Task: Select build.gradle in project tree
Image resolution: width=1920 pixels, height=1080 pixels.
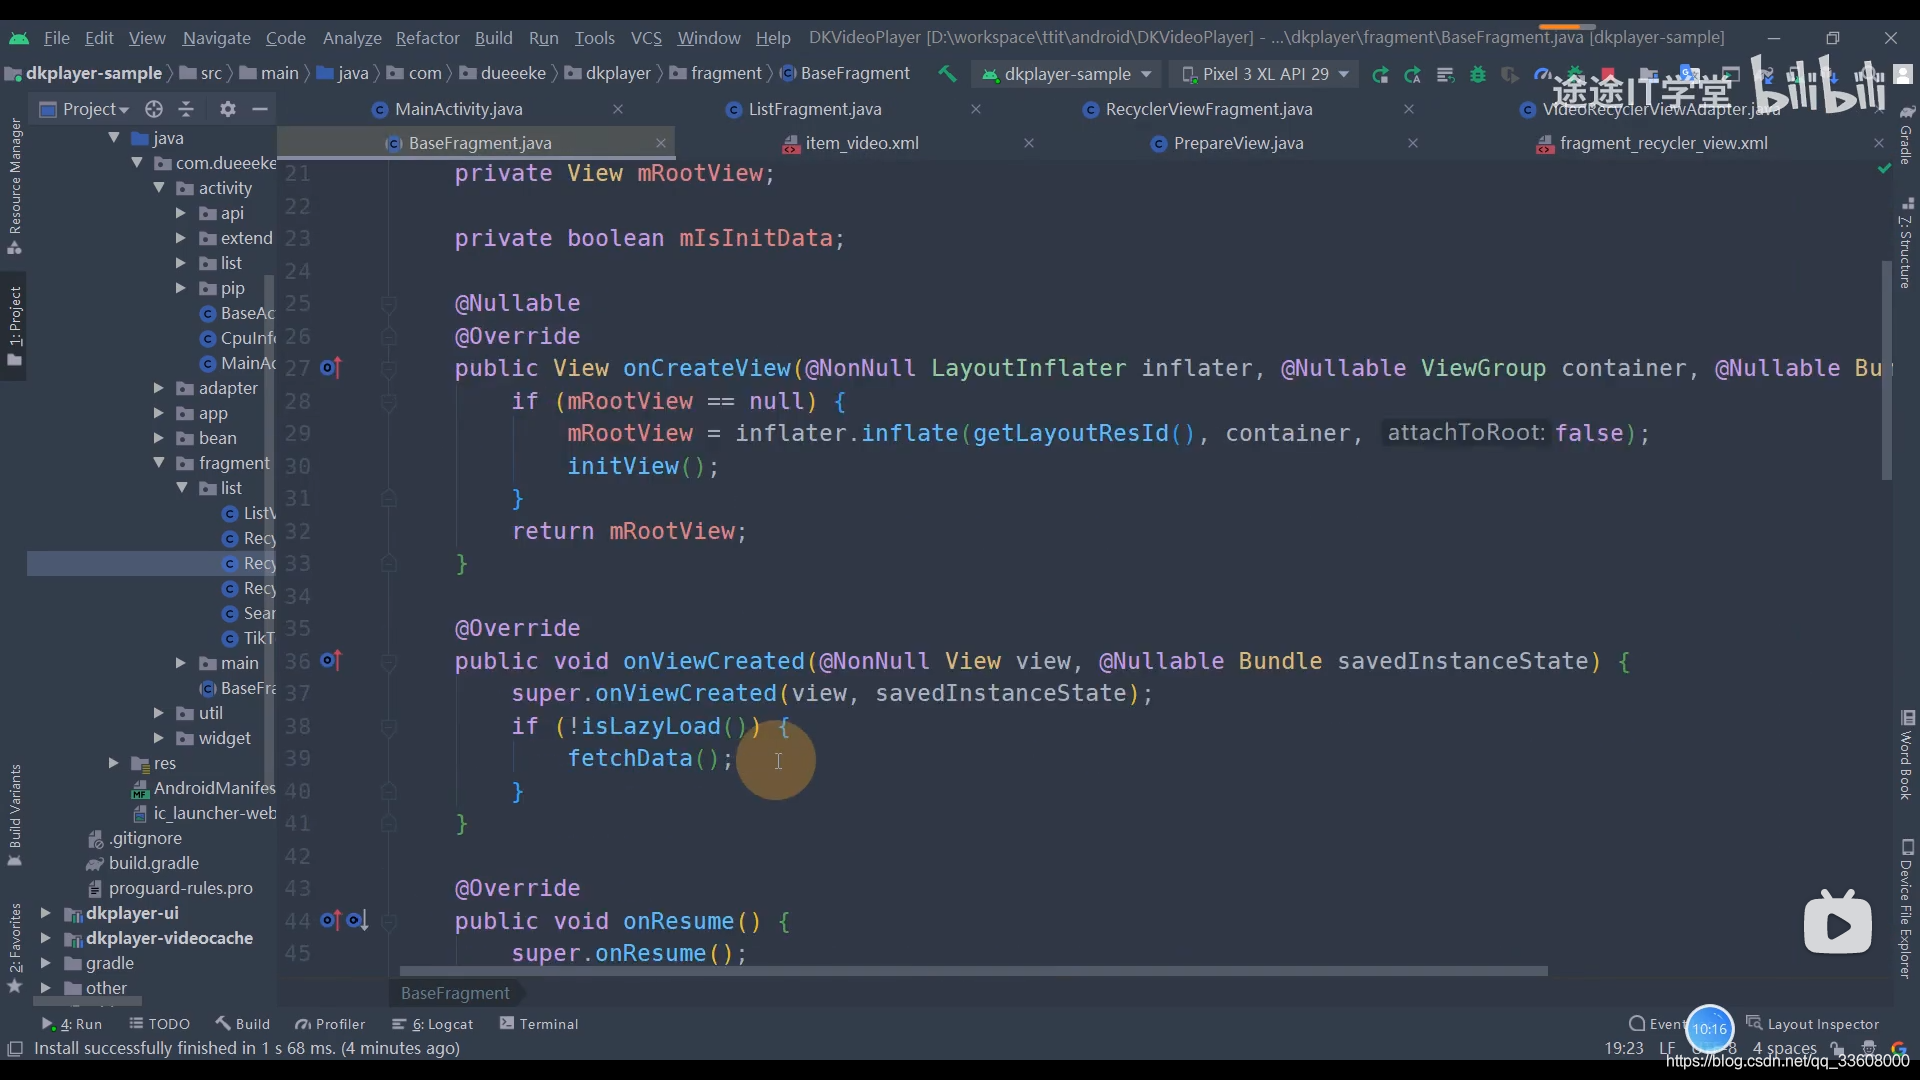Action: [143, 863]
